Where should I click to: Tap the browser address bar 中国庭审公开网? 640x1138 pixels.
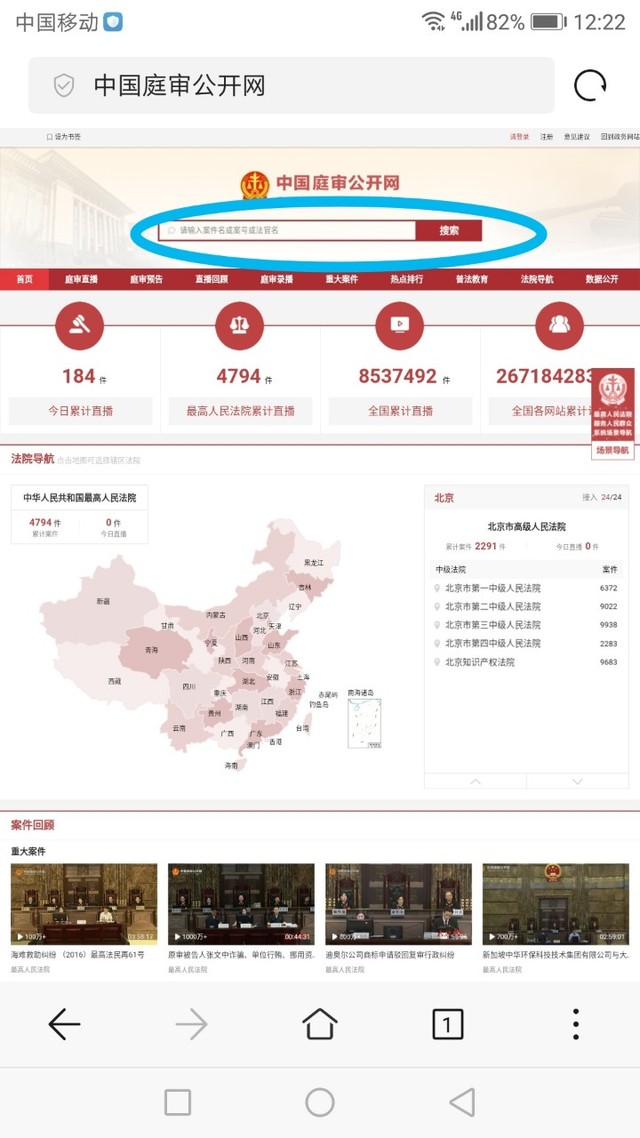[x=291, y=86]
